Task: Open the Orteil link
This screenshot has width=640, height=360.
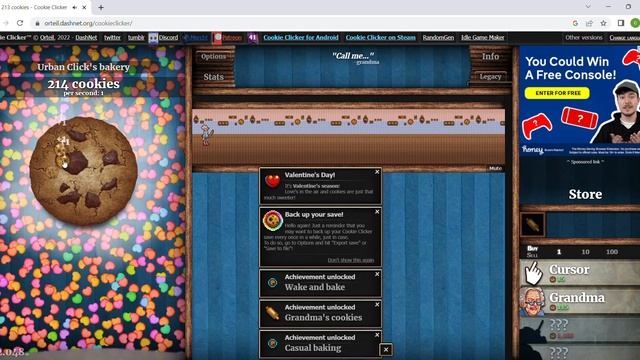Action: coord(47,38)
